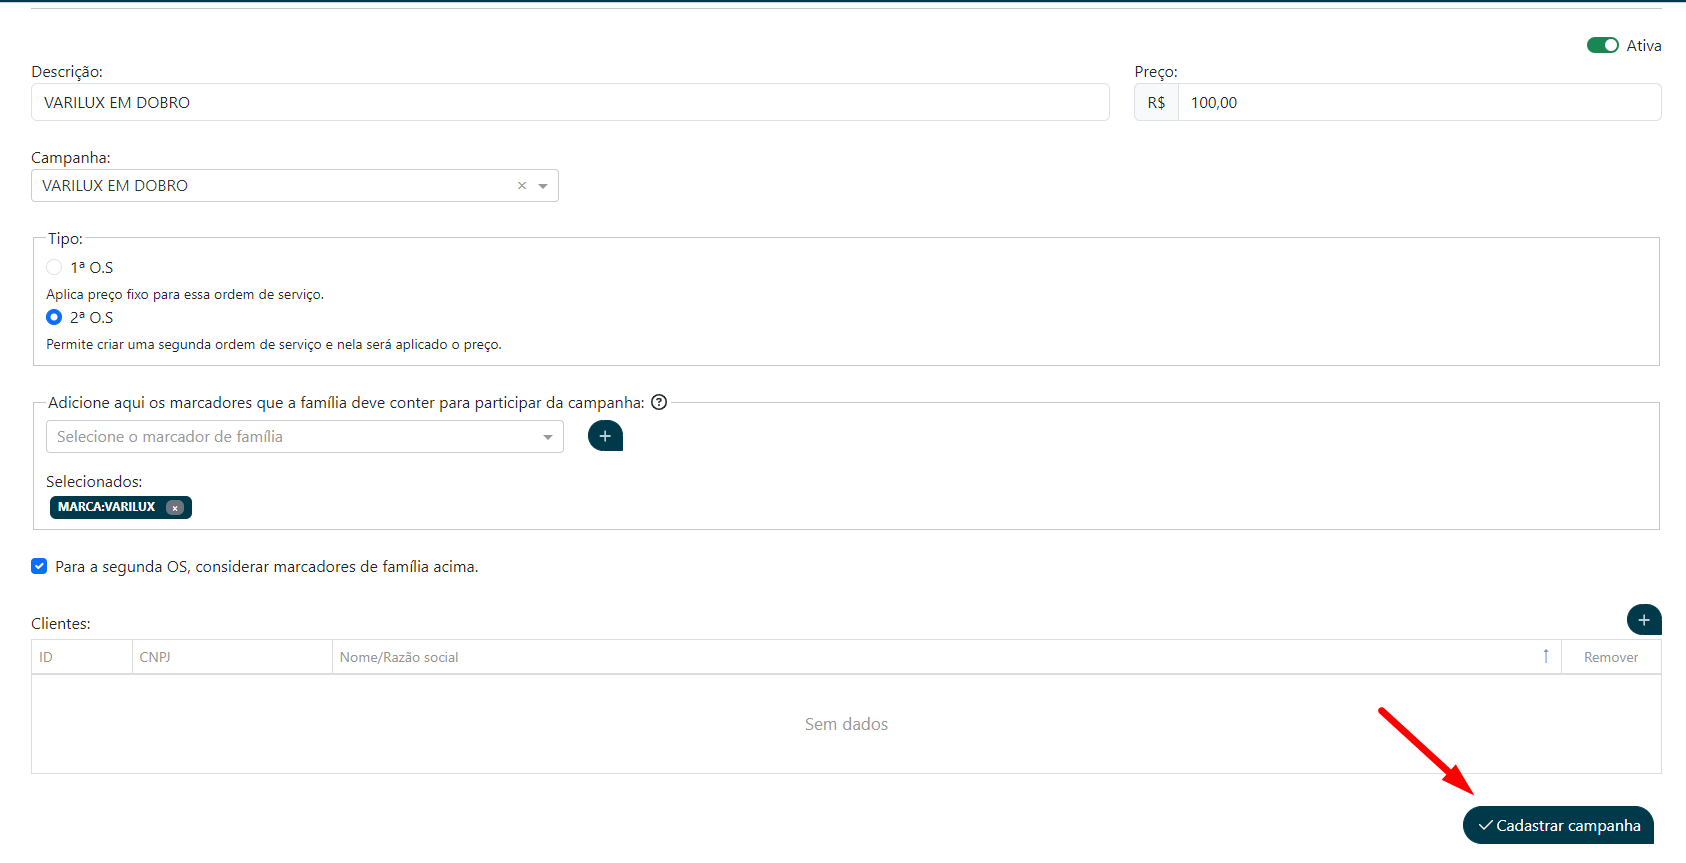1686x863 pixels.
Task: Edit the Preço value 100,00
Action: 1419,102
